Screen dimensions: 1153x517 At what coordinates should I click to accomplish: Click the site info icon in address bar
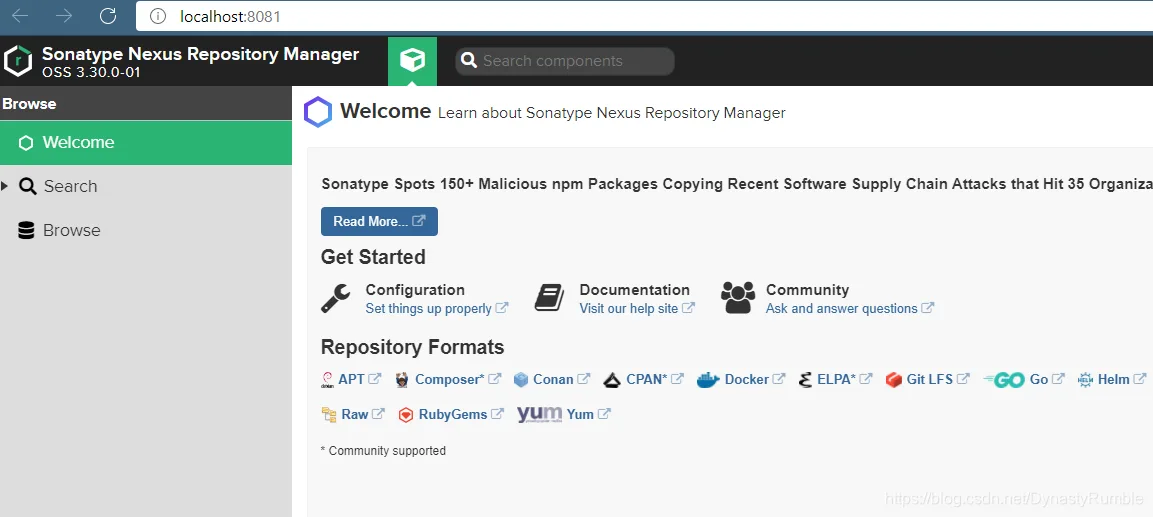click(157, 16)
